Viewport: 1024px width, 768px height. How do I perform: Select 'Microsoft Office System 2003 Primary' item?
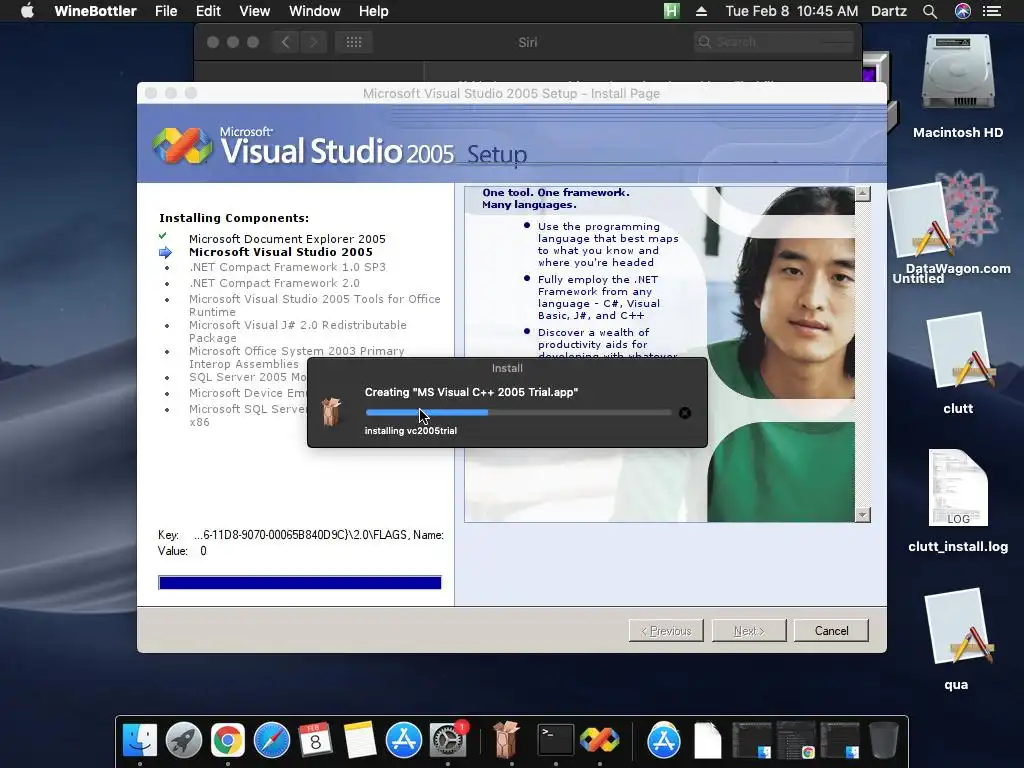[x=296, y=357]
